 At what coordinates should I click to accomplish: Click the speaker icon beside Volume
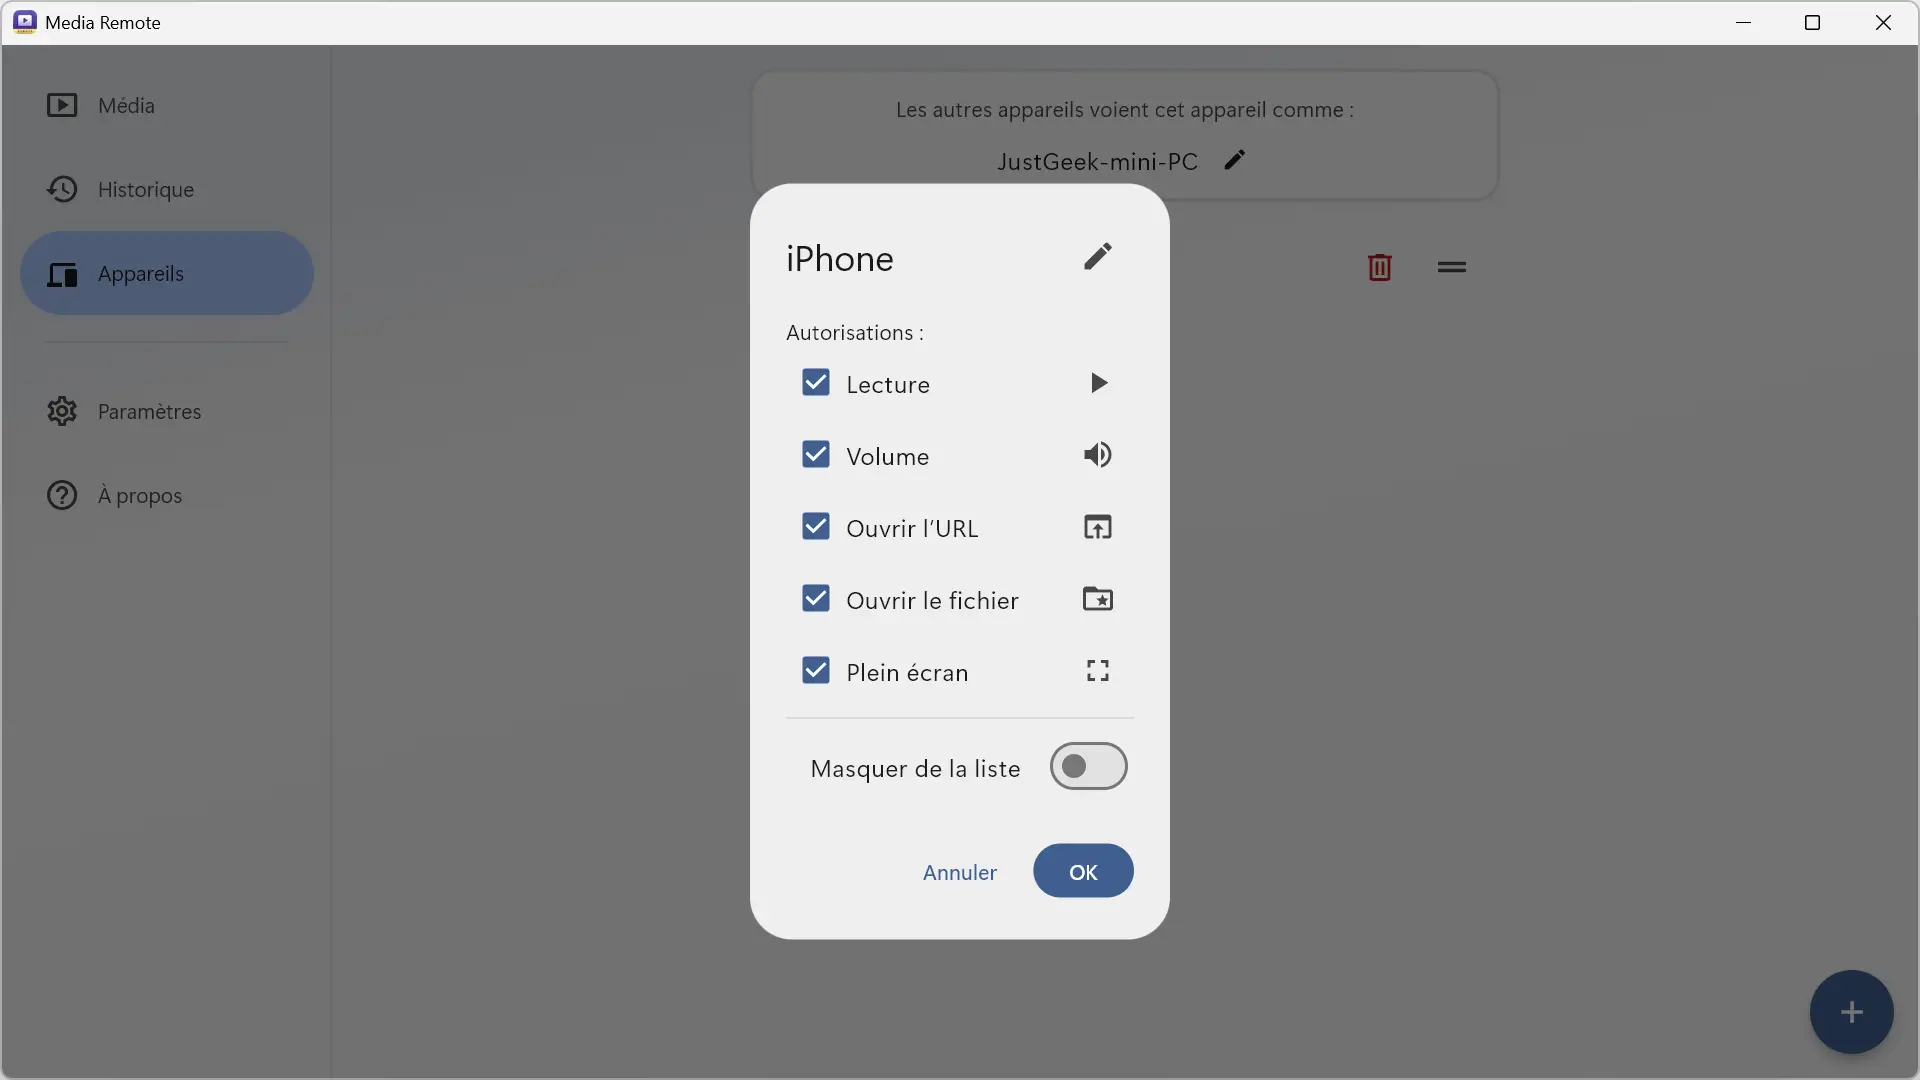point(1097,455)
